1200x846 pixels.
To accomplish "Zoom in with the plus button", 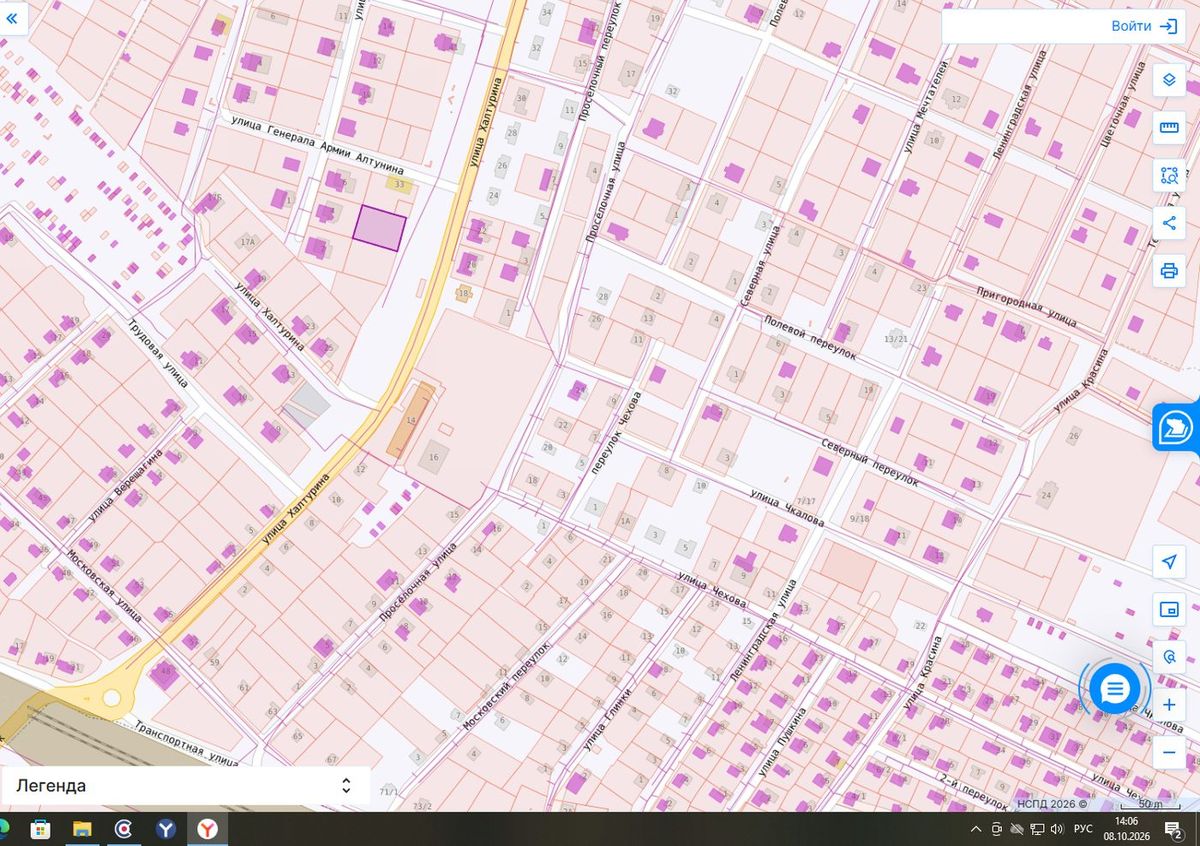I will point(1169,705).
